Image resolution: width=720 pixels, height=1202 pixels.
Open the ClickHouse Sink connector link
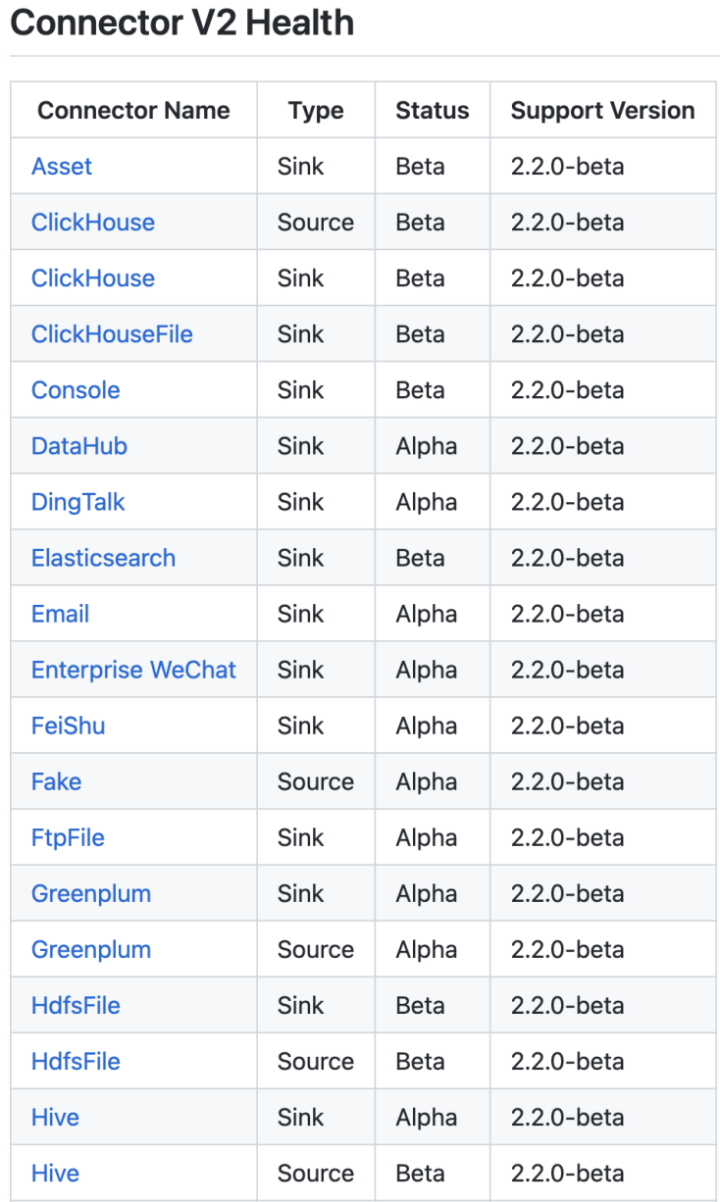pyautogui.click(x=93, y=278)
